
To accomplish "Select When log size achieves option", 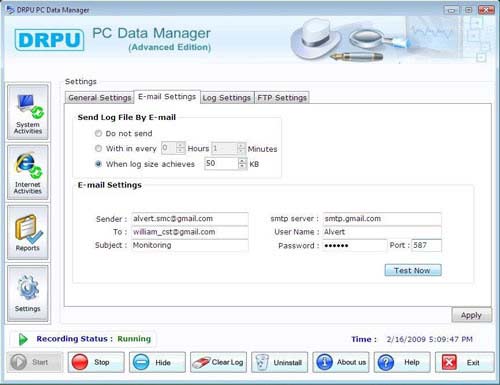I will [x=98, y=164].
